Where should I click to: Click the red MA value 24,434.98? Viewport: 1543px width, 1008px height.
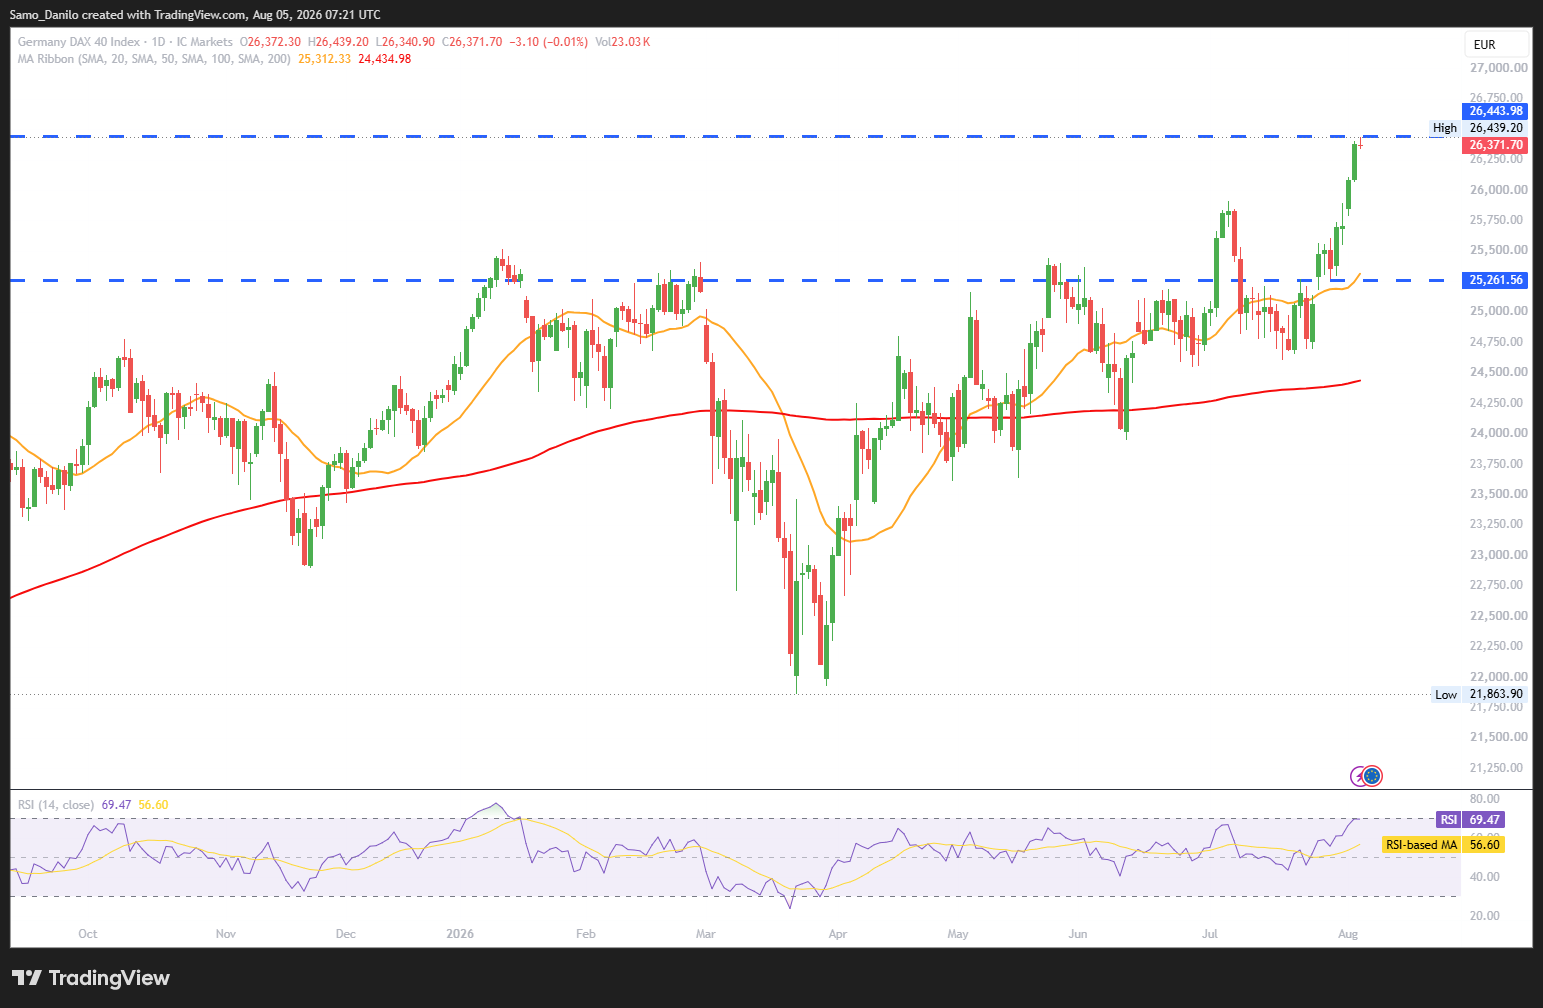click(385, 59)
